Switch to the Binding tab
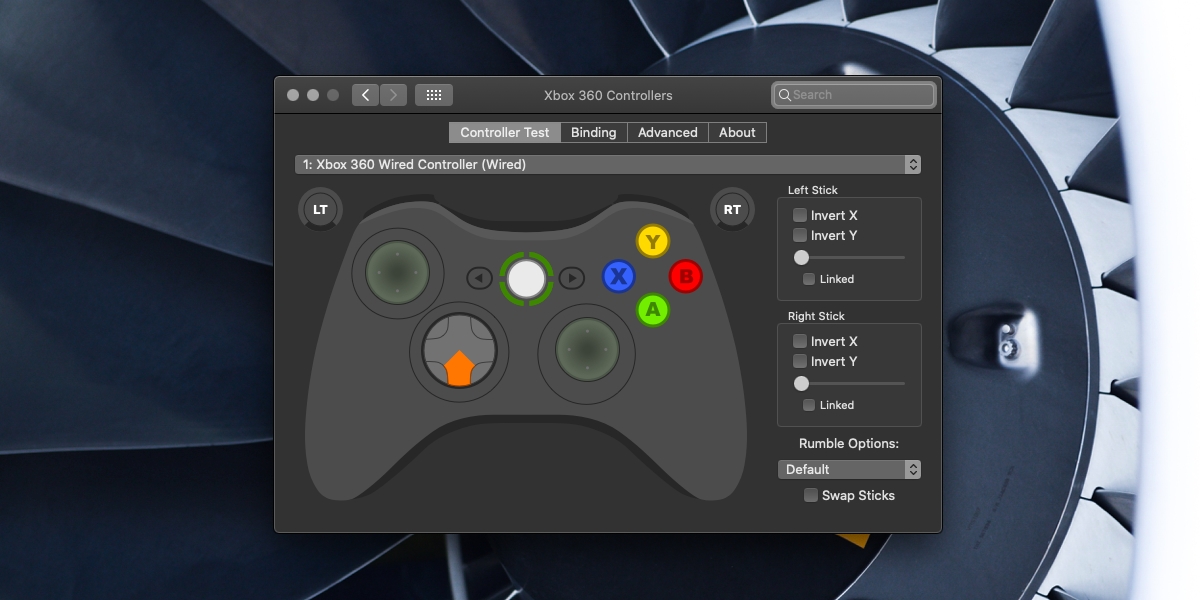This screenshot has width=1200, height=600. [x=594, y=132]
